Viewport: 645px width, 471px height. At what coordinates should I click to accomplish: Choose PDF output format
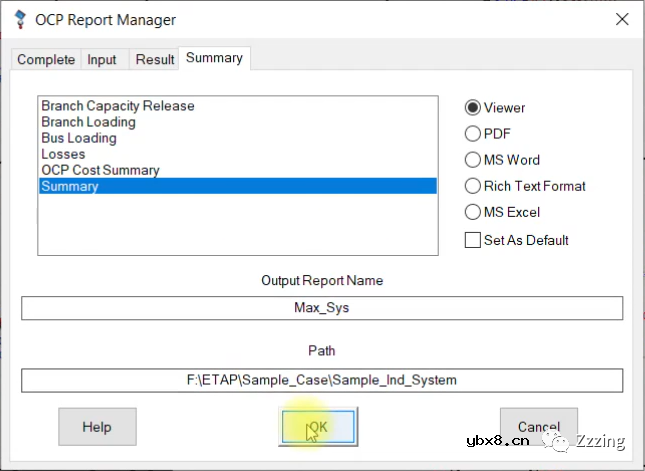tap(473, 134)
